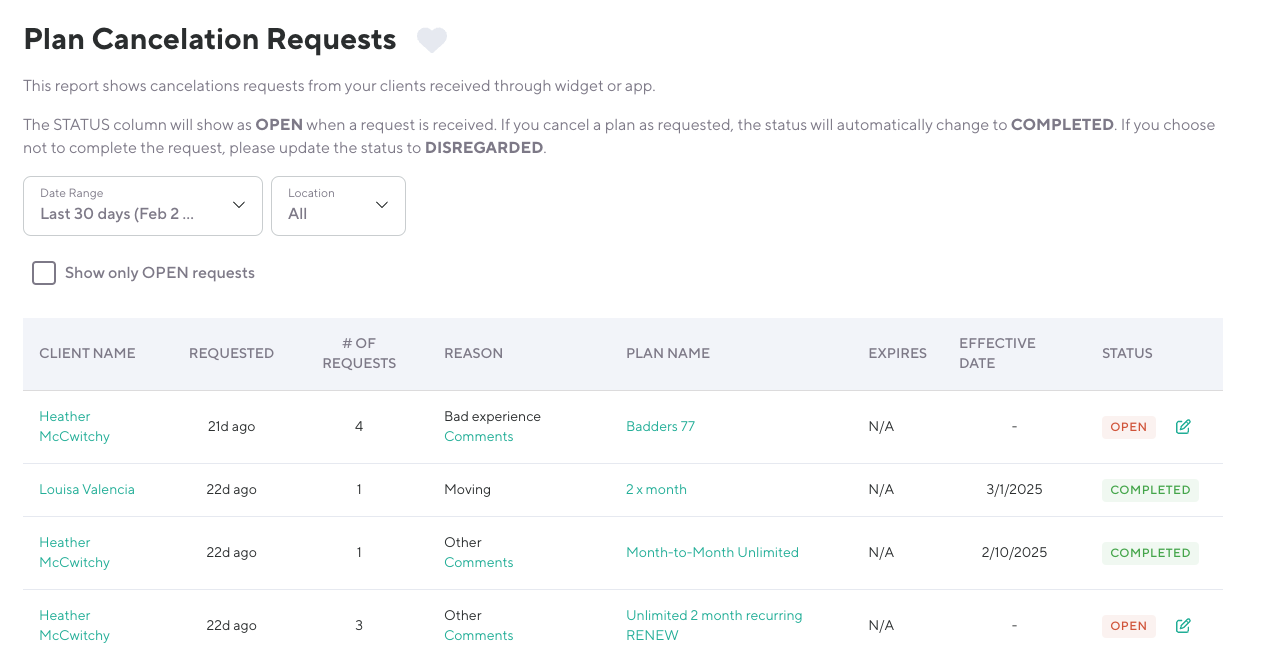The height and width of the screenshot is (670, 1267).
Task: Open the Month-to-Month Unlimited plan
Action: tap(712, 553)
